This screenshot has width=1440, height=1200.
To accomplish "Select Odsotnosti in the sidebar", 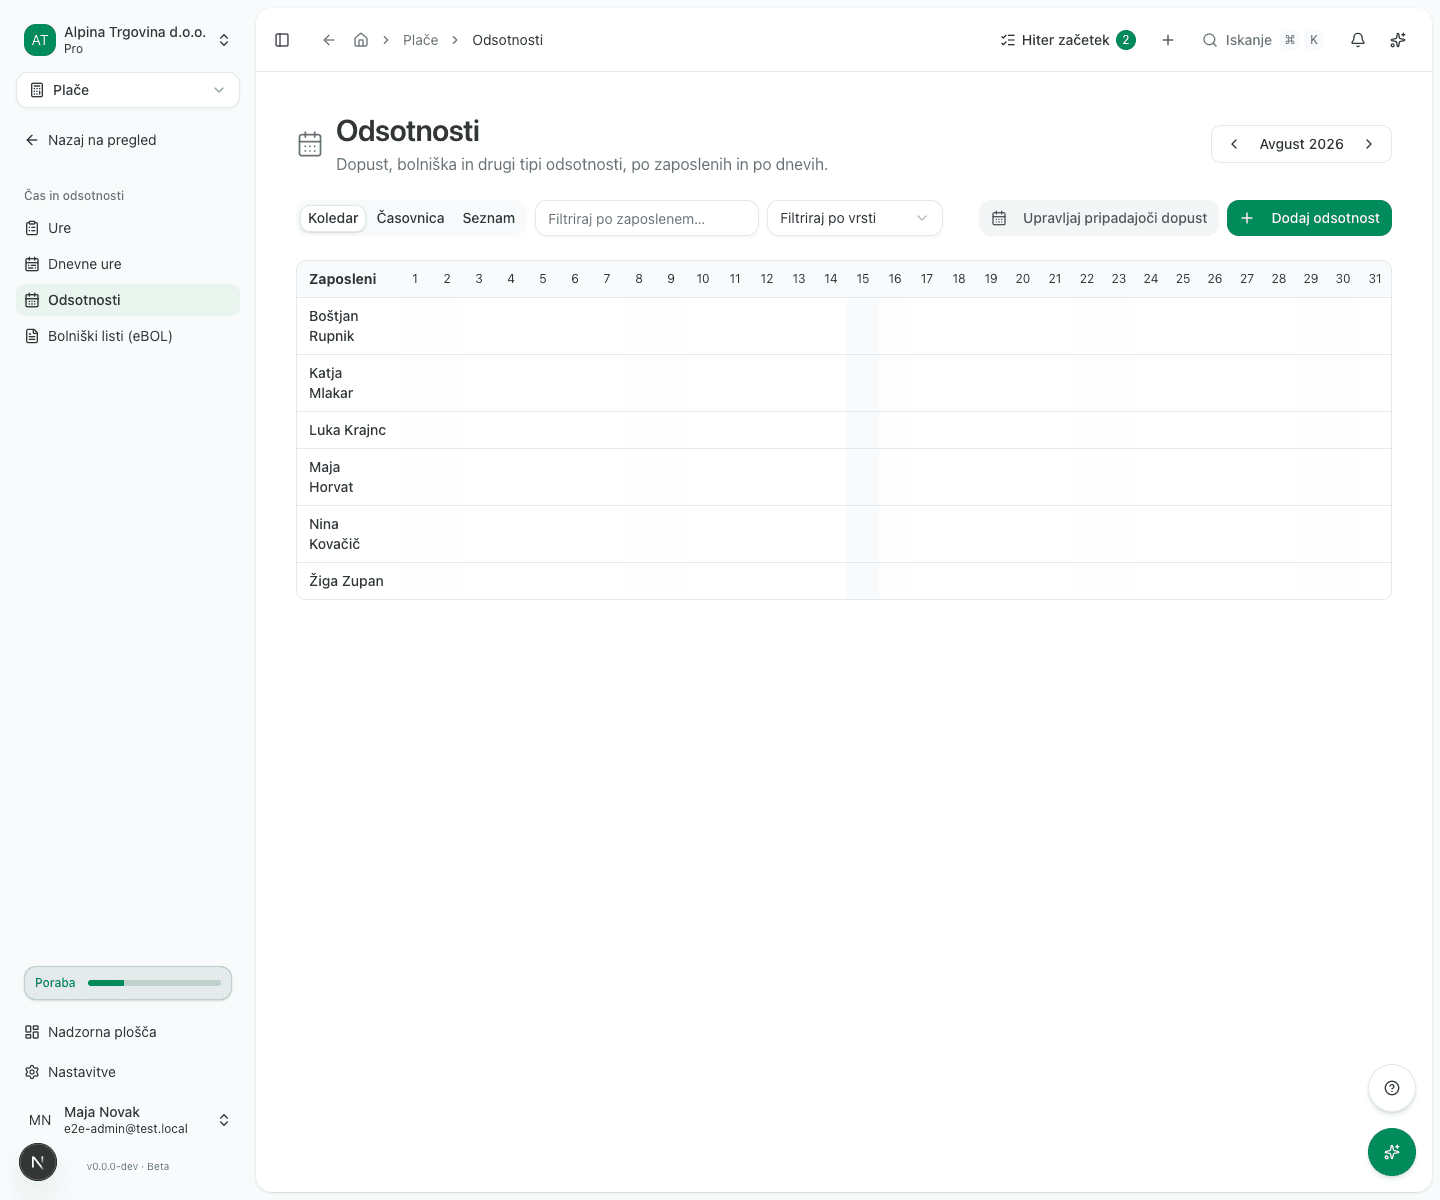I will (128, 300).
